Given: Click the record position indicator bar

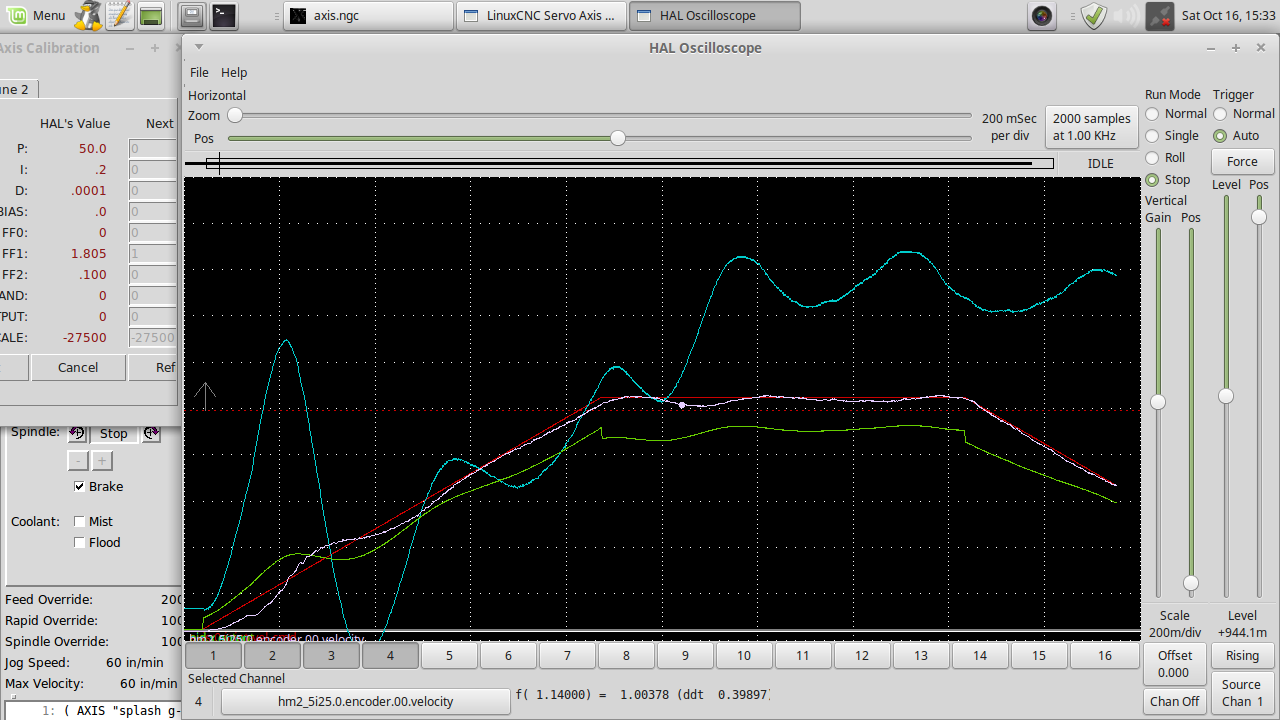Looking at the screenshot, I should pyautogui.click(x=619, y=163).
